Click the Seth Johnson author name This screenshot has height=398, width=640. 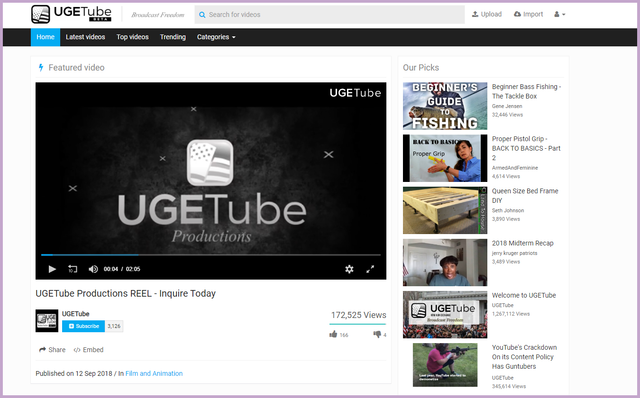click(508, 211)
